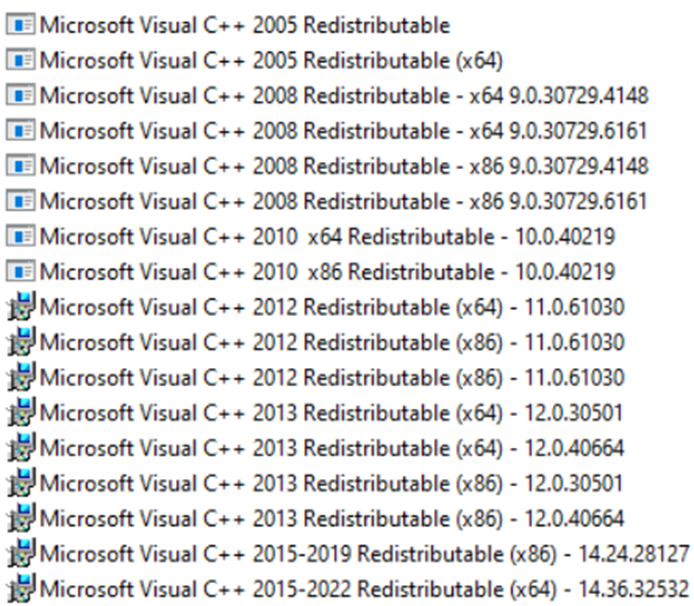Image resolution: width=694 pixels, height=606 pixels.
Task: Click the icon beside Visual C++ 2005 Redistributable (x64)
Action: (20, 61)
